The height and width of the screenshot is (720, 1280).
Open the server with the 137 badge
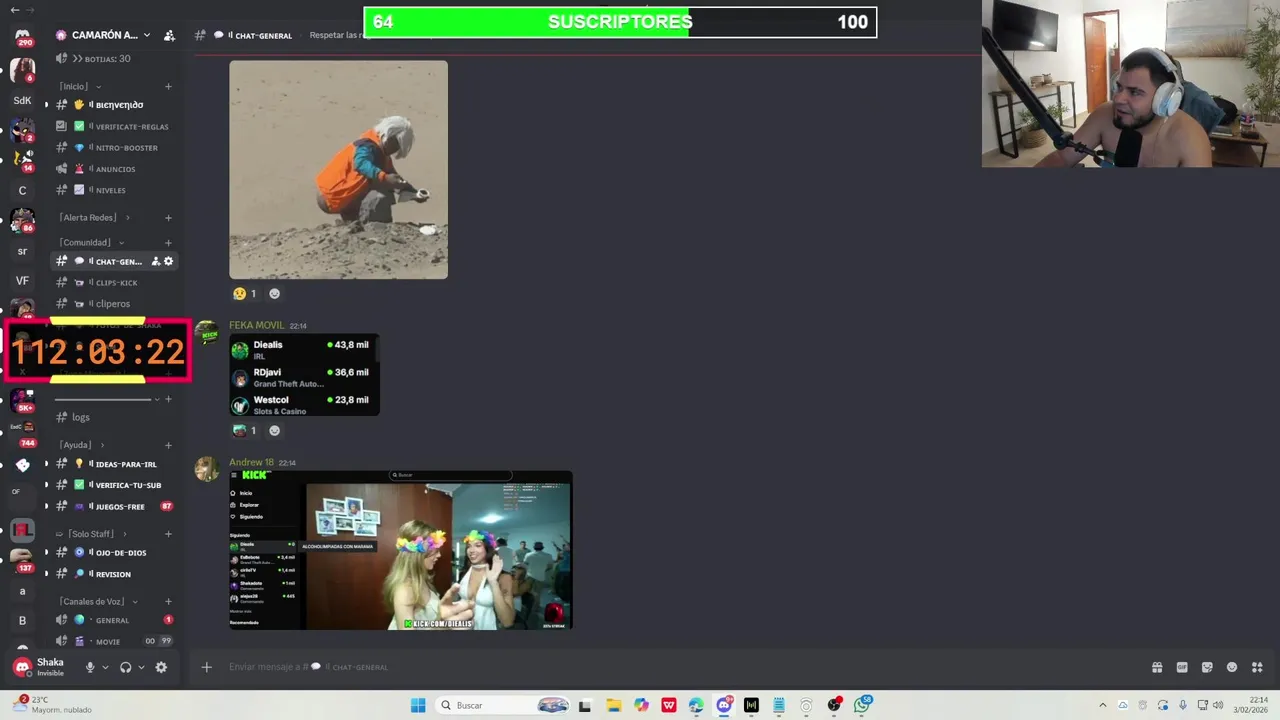coord(22,560)
